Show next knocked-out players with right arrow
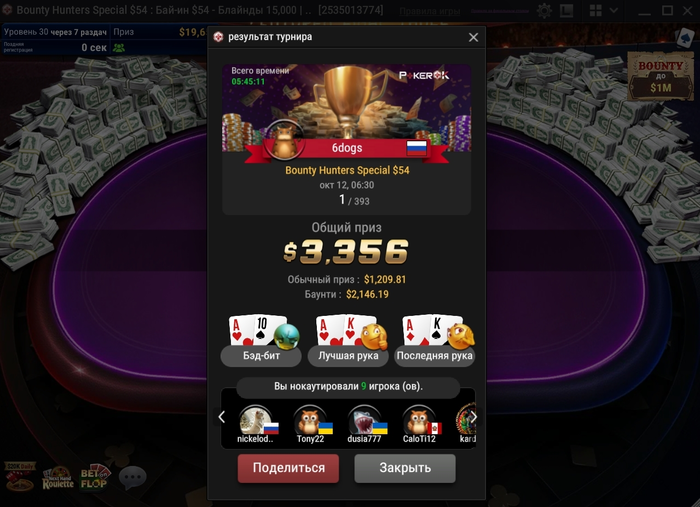 (473, 417)
